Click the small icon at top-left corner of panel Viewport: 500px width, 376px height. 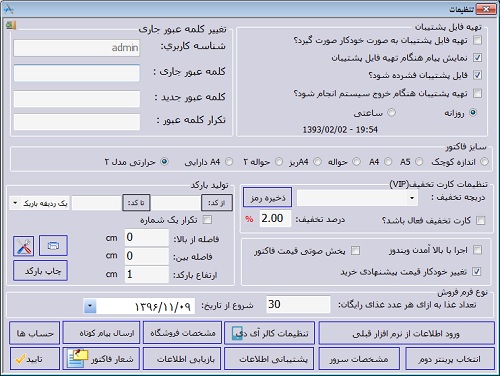[11, 25]
